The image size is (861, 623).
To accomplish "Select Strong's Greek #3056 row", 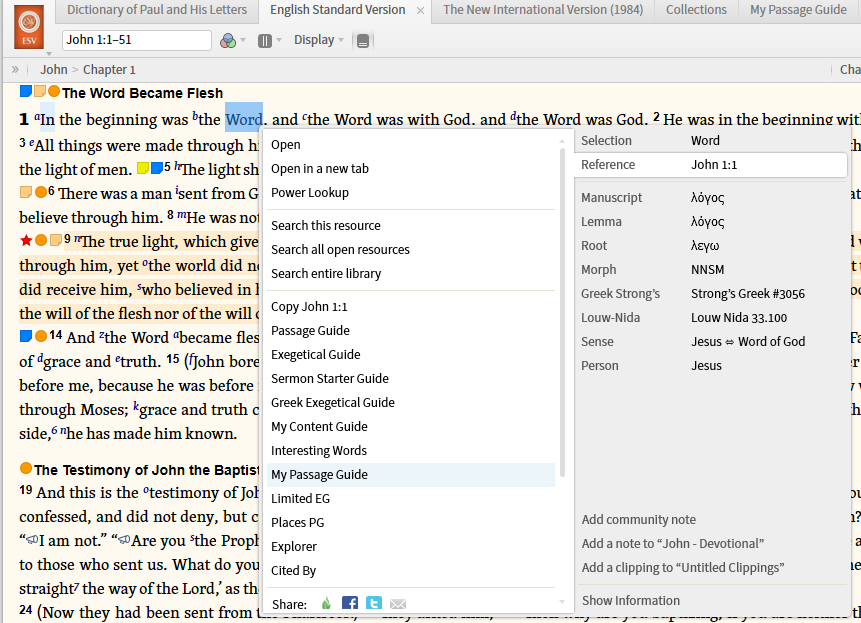I will click(712, 294).
